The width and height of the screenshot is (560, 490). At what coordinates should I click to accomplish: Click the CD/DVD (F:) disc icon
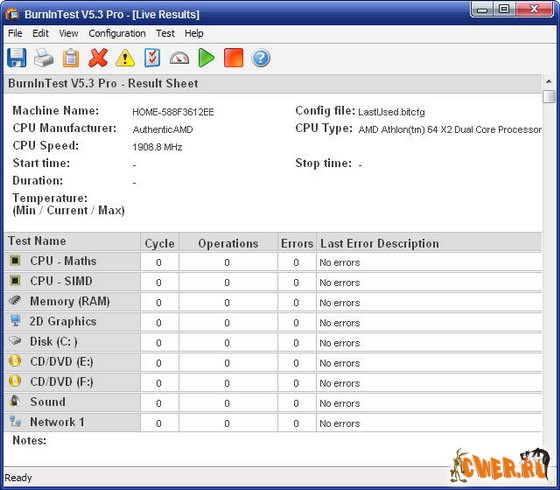coord(15,381)
